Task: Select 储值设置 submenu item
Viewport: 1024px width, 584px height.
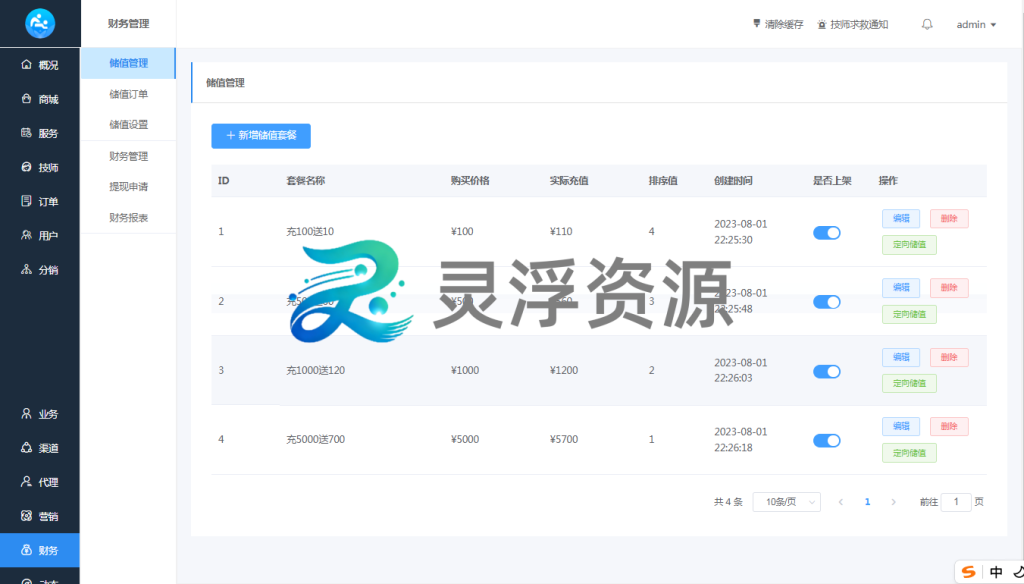Action: [128, 124]
